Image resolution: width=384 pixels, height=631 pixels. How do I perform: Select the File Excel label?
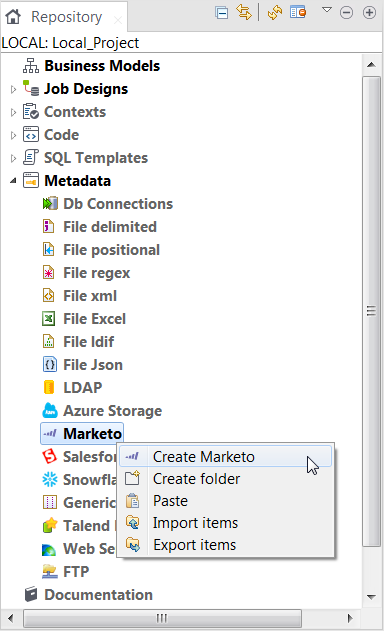point(95,319)
